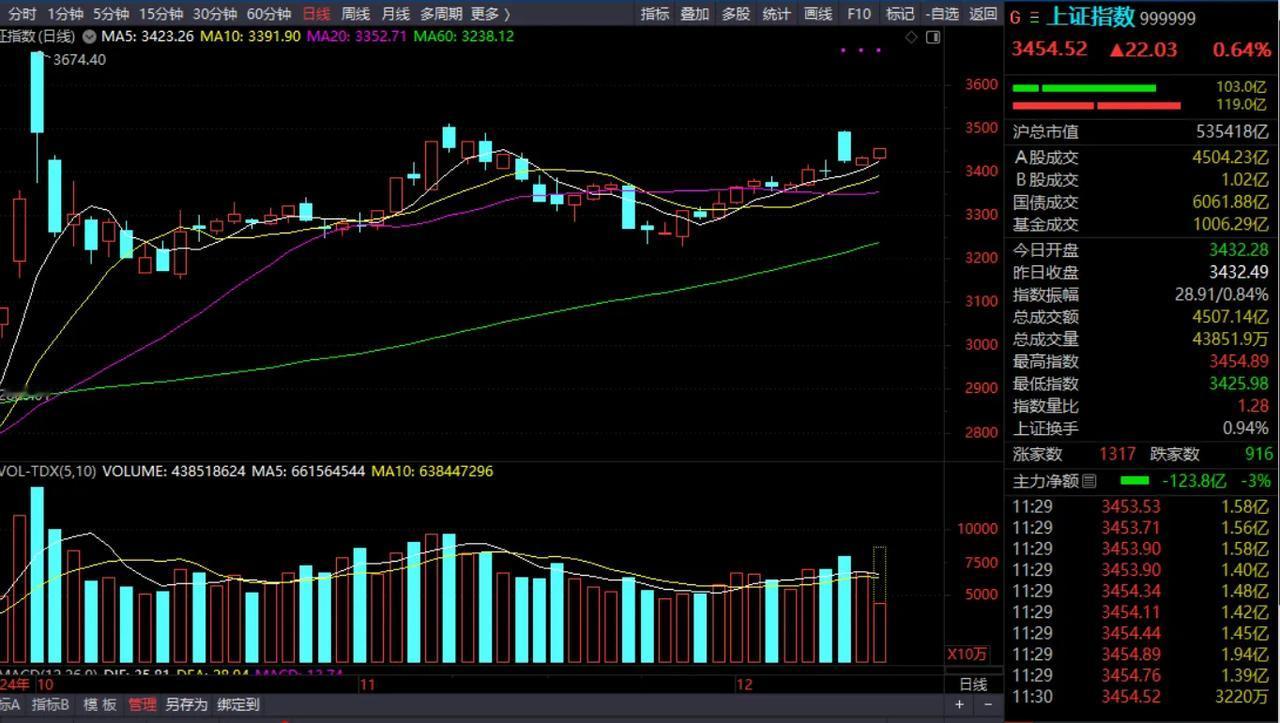Image resolution: width=1280 pixels, height=723 pixels.
Task: Click the 最低指数 value 3425.98
Action: (1239, 384)
